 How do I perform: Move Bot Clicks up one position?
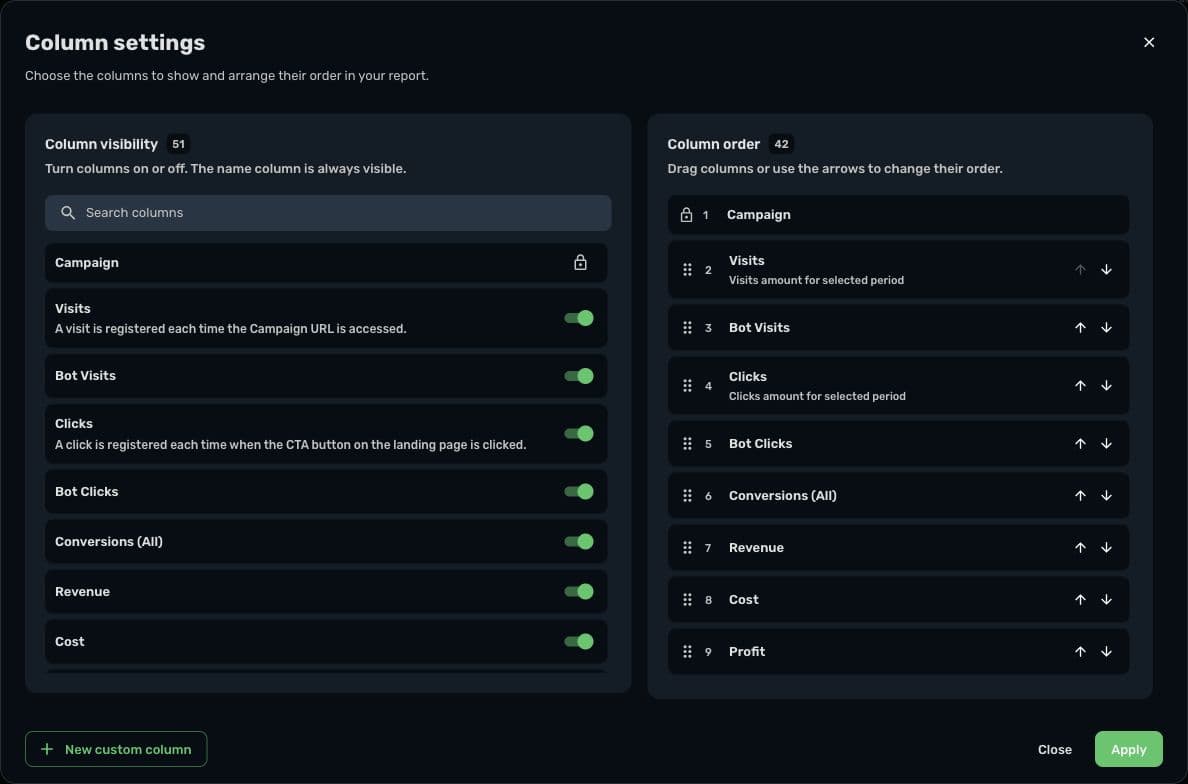pyautogui.click(x=1080, y=444)
